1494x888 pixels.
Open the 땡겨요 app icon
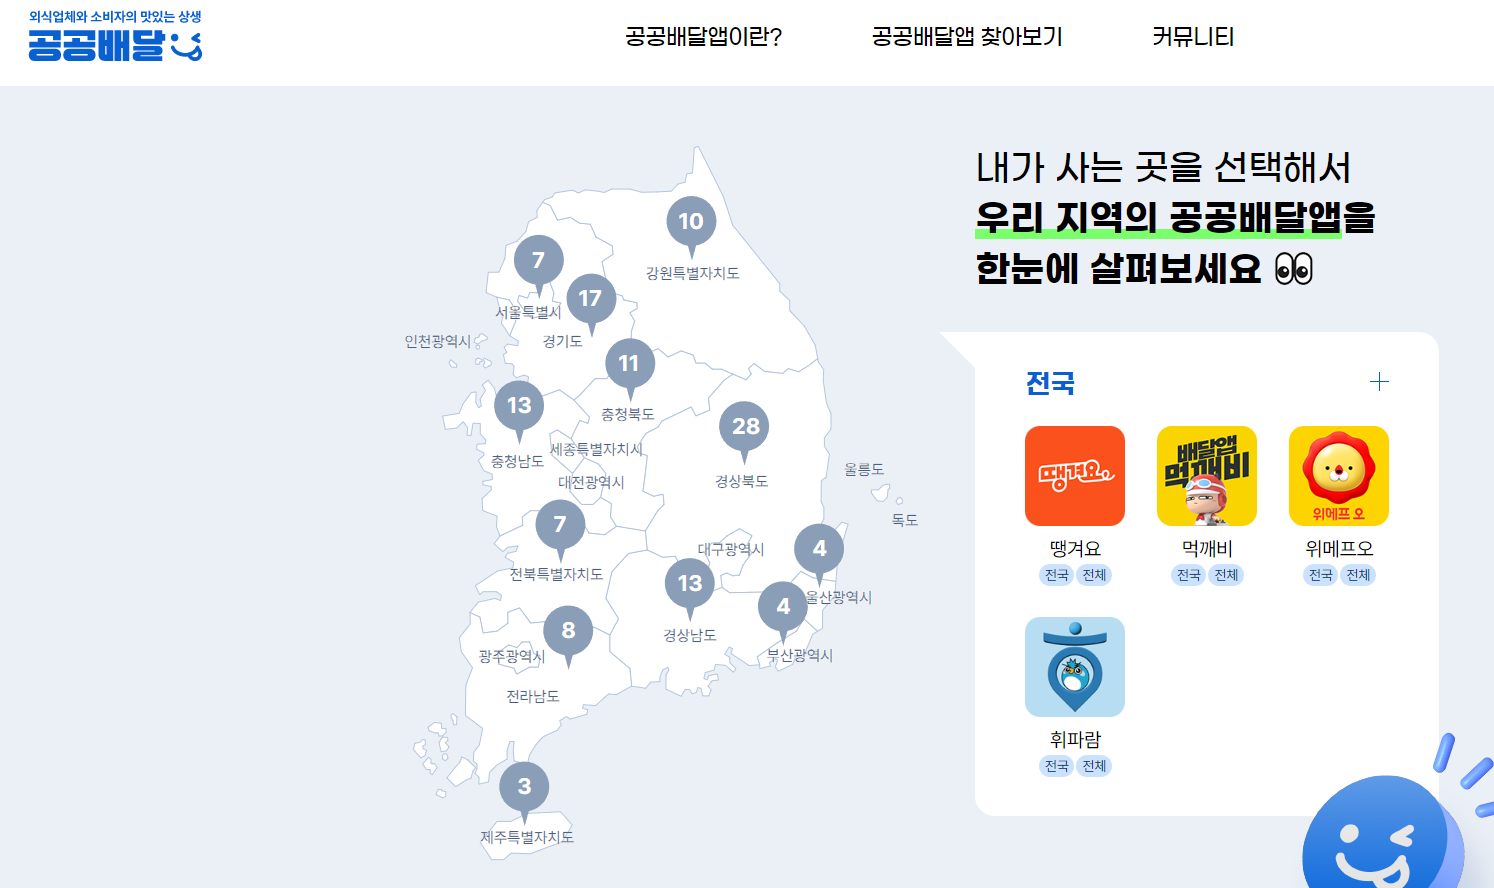pos(1075,476)
